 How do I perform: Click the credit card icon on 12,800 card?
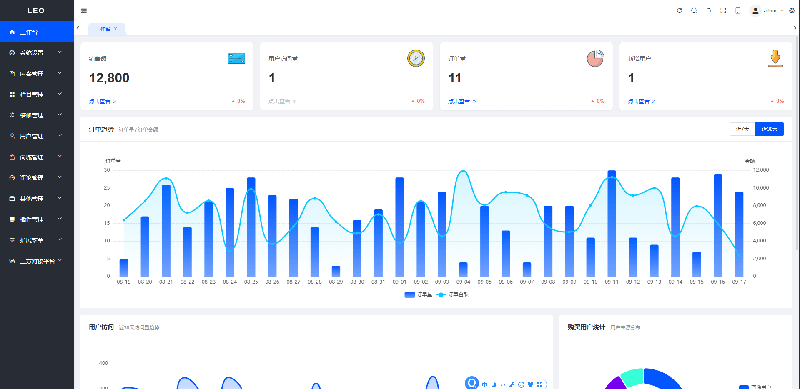236,59
